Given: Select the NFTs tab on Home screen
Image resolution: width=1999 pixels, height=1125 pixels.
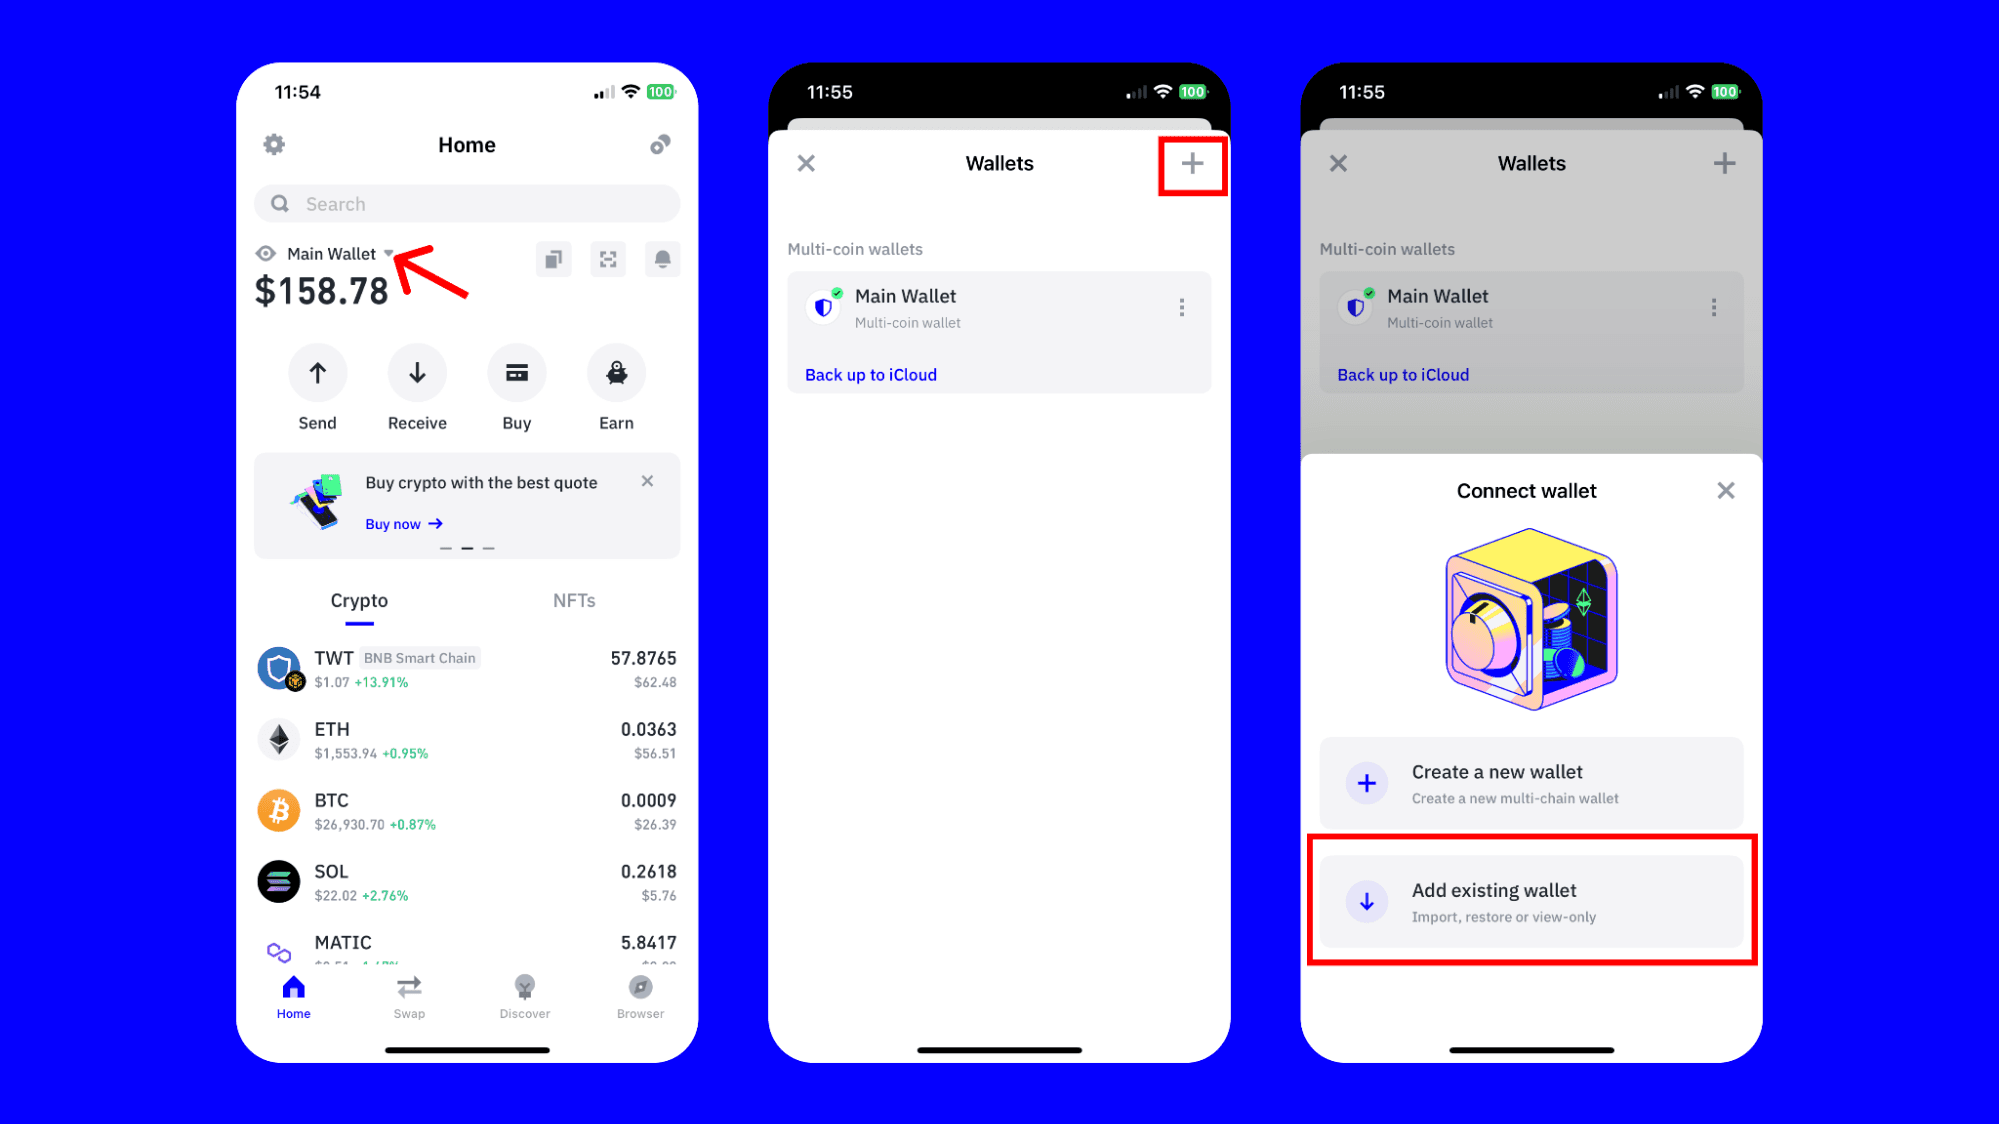Looking at the screenshot, I should (x=574, y=600).
